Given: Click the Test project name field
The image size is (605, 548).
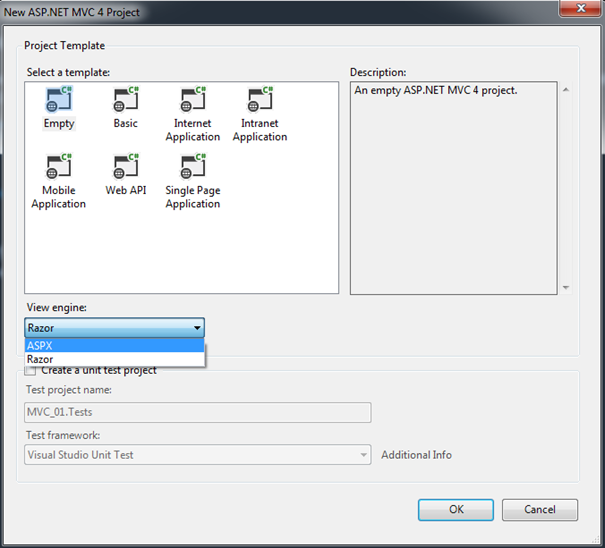Looking at the screenshot, I should click(197, 413).
